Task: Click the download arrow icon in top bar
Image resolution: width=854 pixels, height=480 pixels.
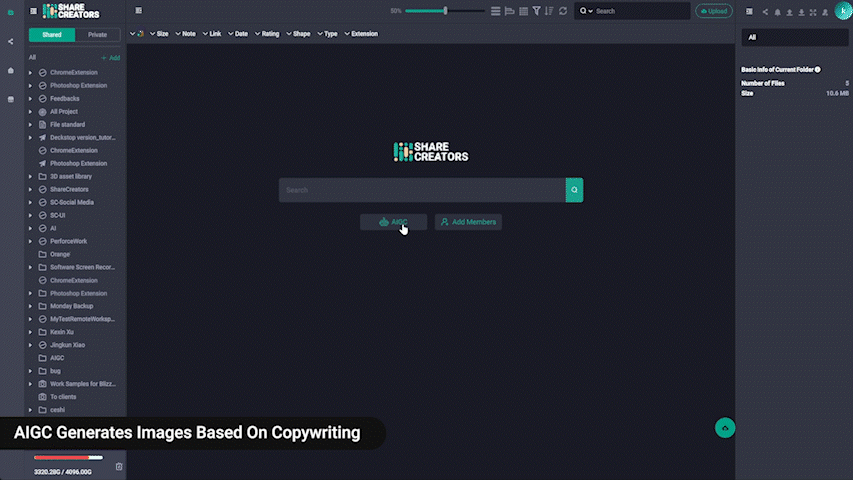Action: click(x=801, y=12)
